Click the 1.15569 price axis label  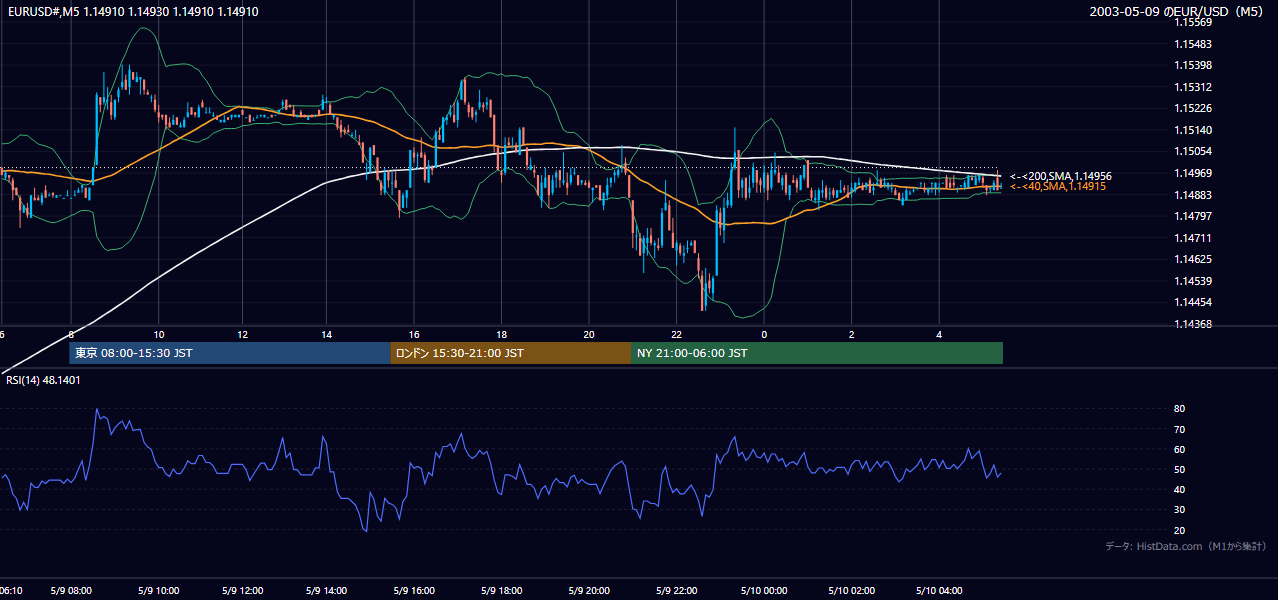tap(1193, 22)
